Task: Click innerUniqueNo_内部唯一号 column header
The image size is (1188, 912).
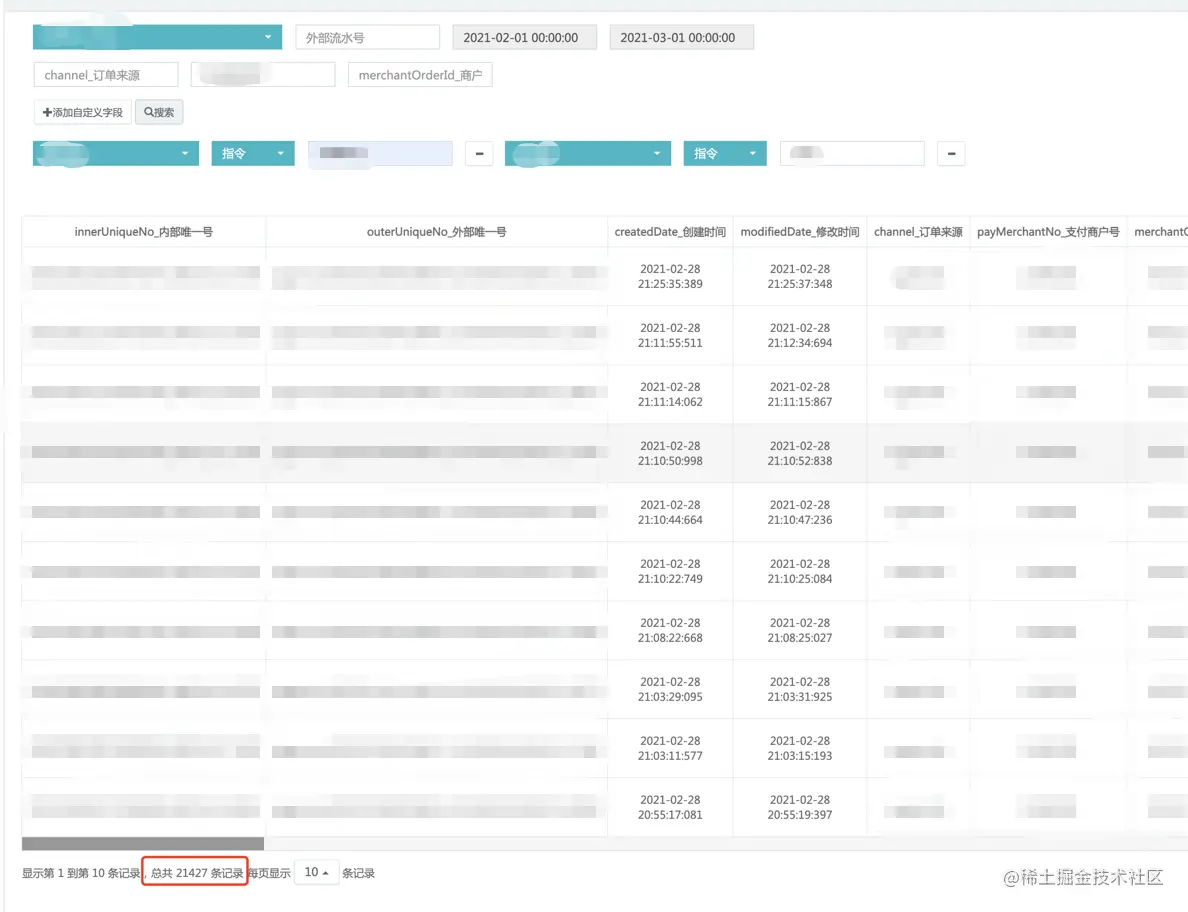Action: click(144, 232)
